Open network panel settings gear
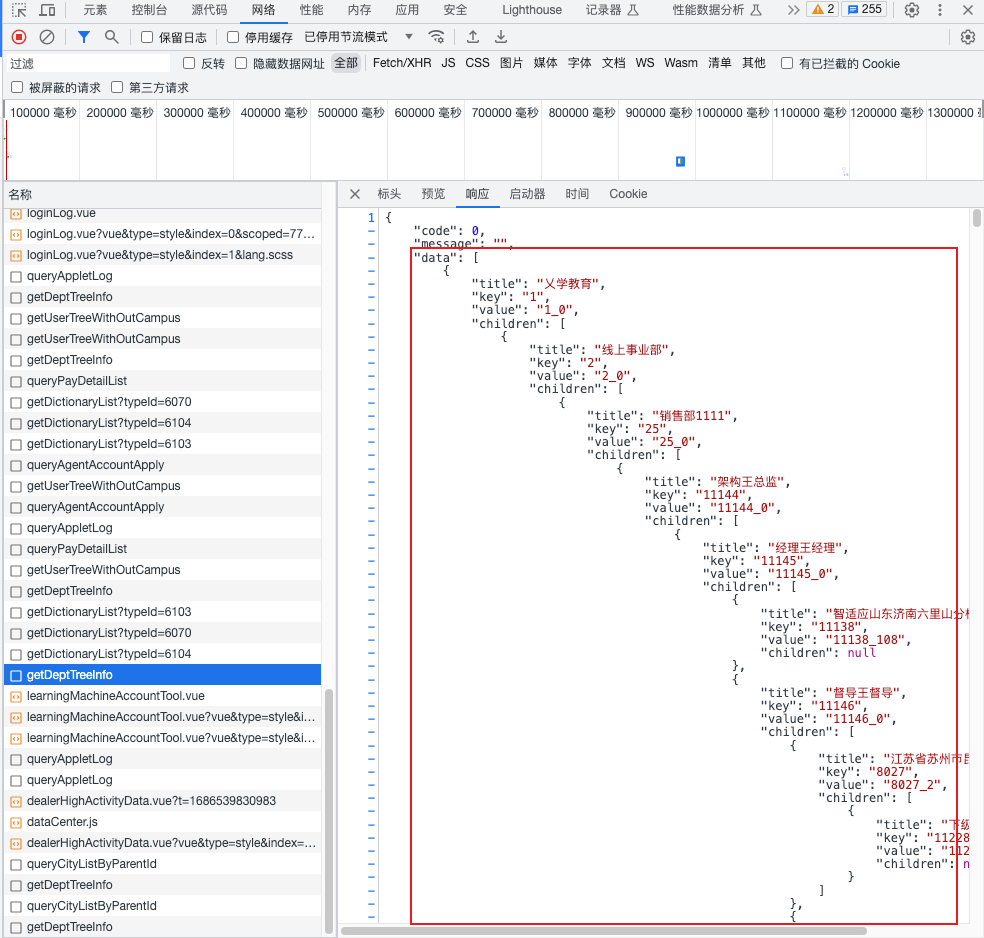Viewport: 984px width, 938px height. (x=968, y=37)
